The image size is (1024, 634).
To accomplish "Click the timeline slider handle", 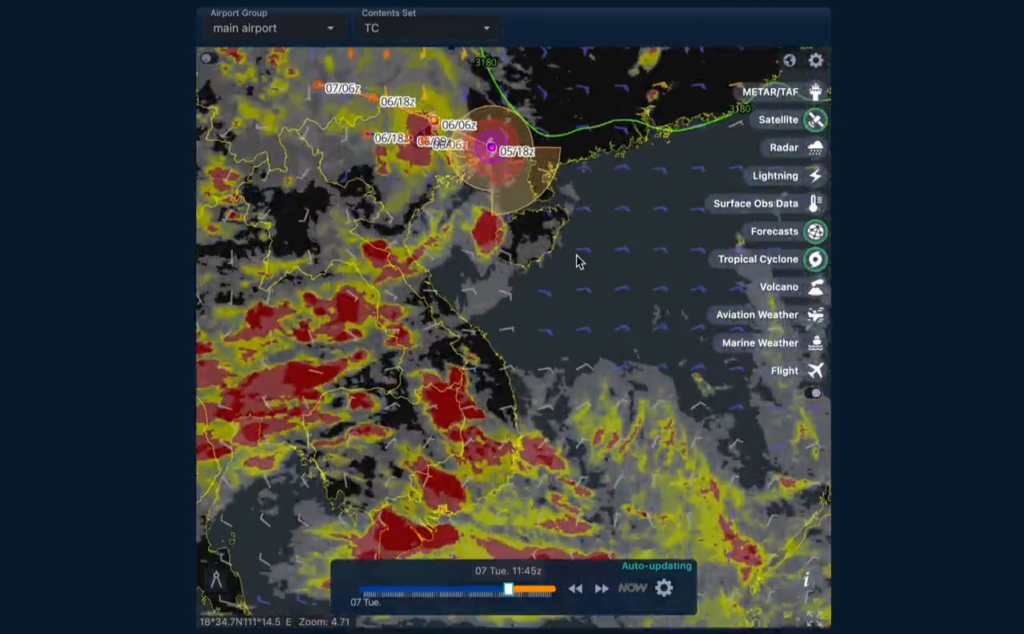I will point(508,589).
